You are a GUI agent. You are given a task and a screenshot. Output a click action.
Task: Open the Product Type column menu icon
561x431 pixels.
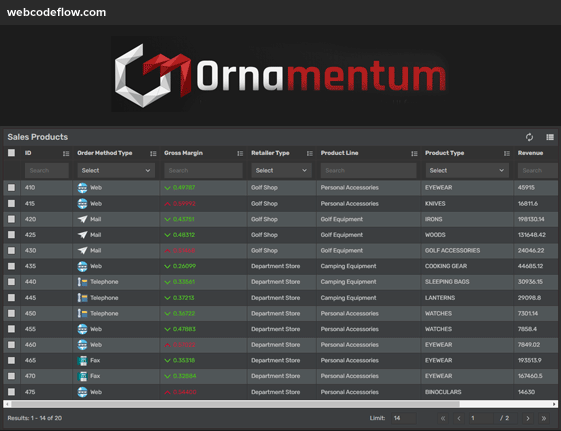[507, 153]
